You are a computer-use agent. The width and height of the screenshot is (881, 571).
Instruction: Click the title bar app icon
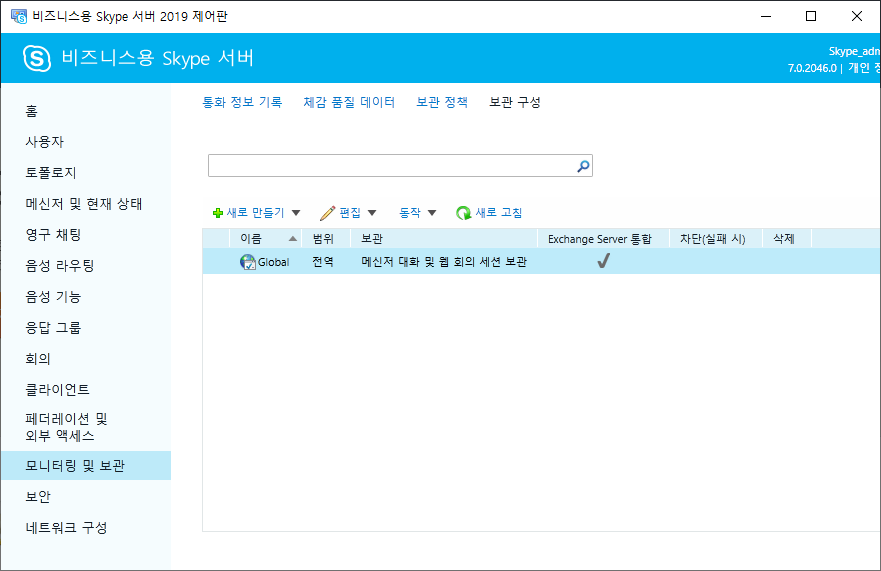19,16
